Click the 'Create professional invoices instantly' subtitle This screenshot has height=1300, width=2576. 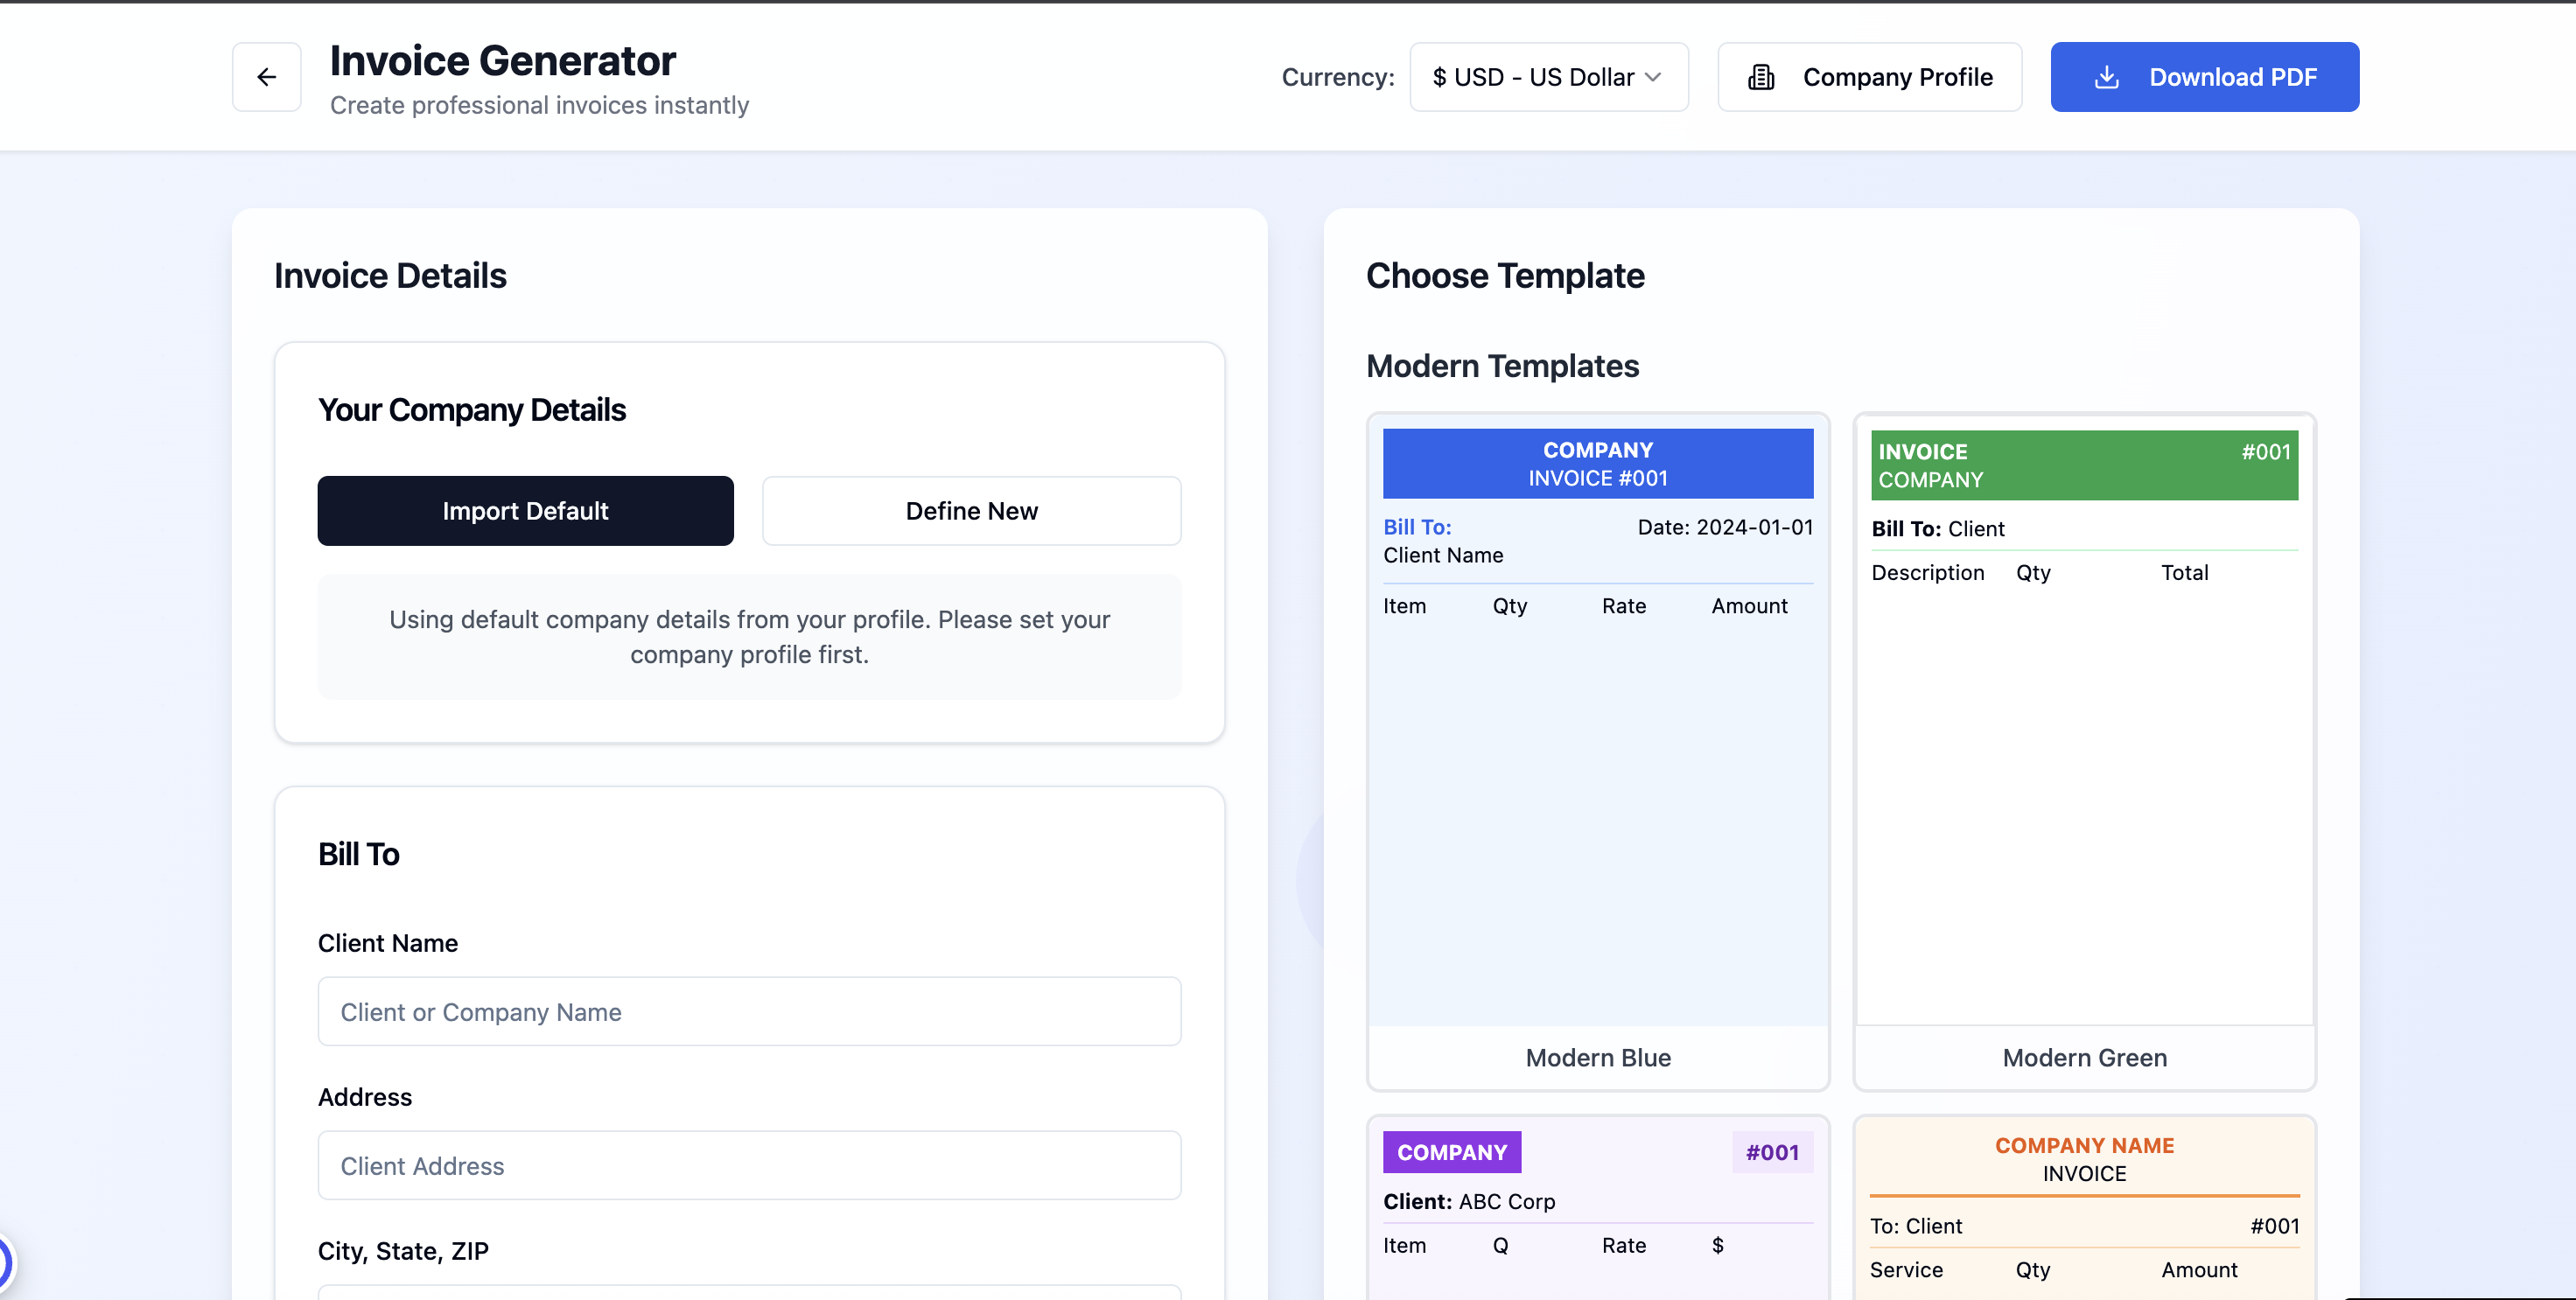pos(539,105)
